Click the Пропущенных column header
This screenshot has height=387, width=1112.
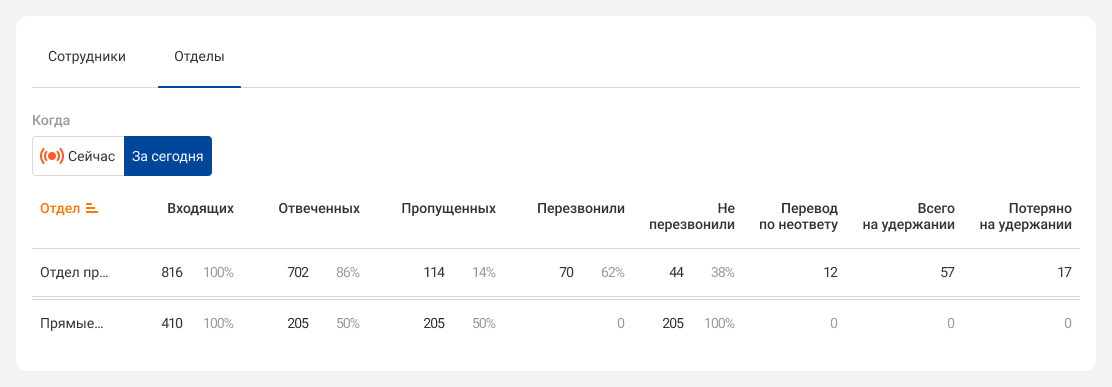pyautogui.click(x=448, y=208)
